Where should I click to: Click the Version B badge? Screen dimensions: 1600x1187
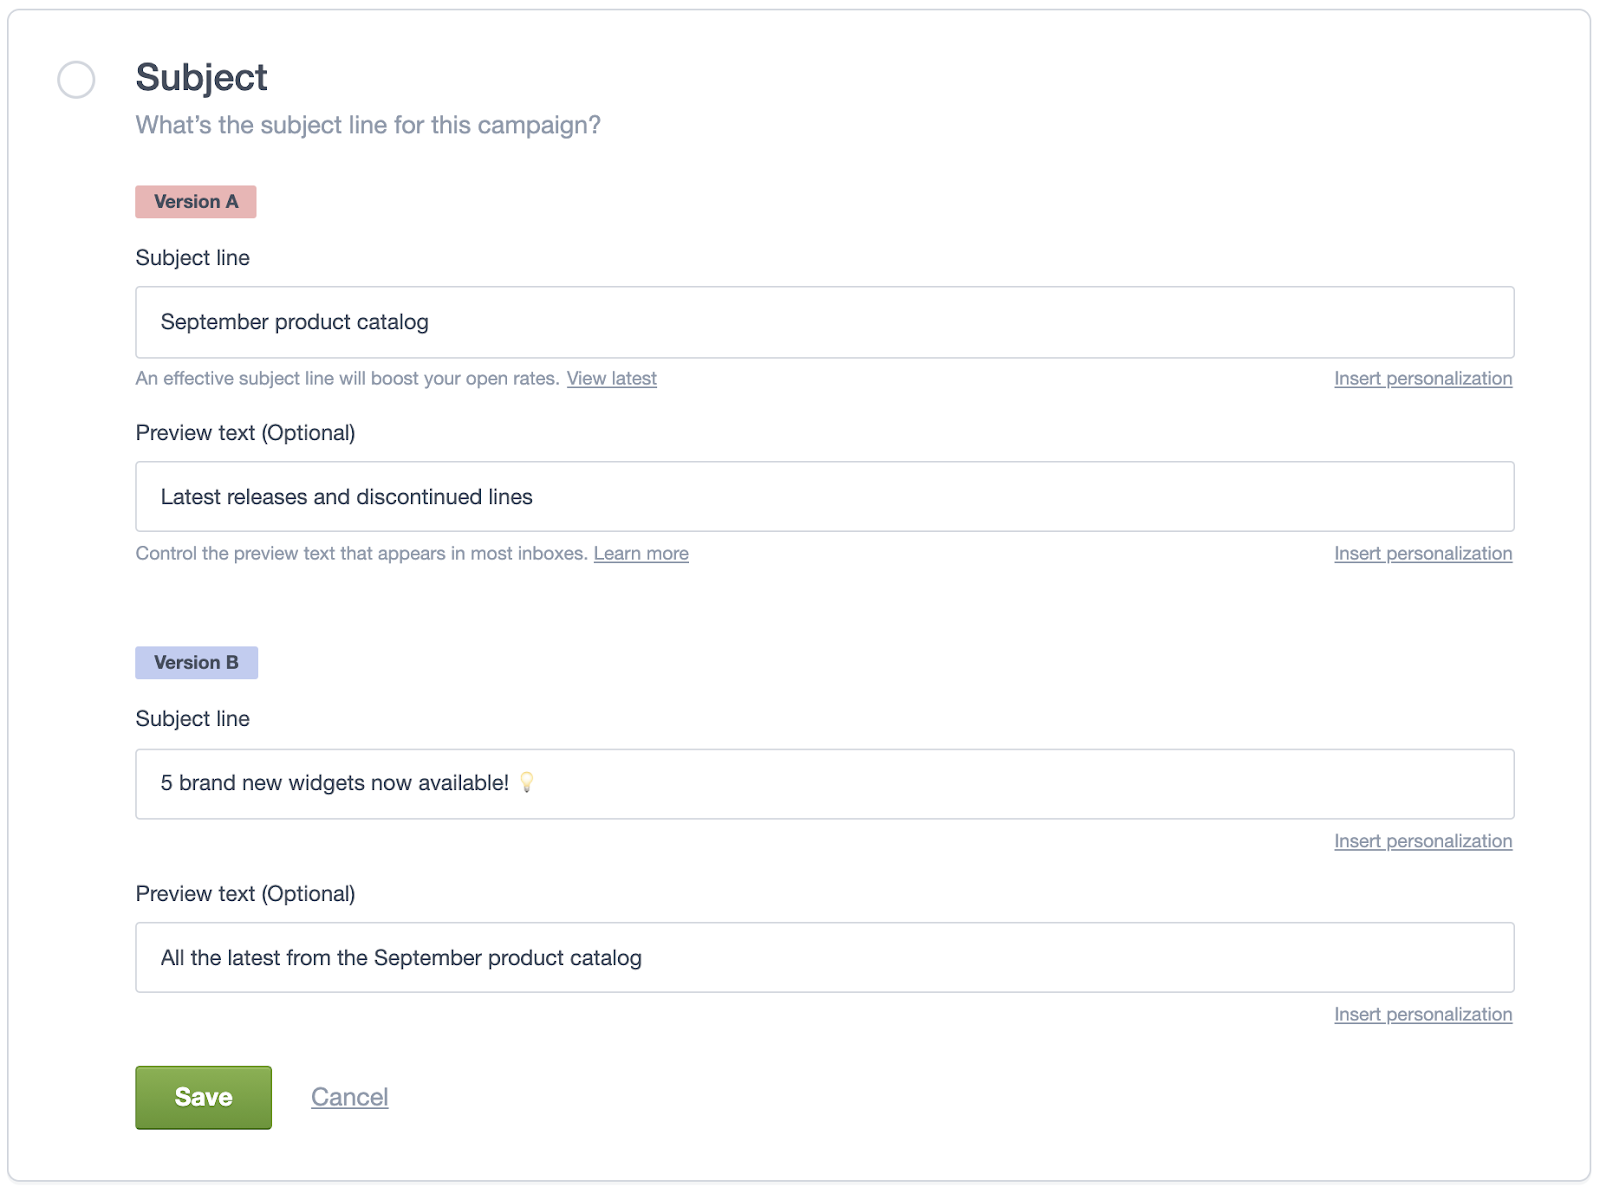point(197,663)
